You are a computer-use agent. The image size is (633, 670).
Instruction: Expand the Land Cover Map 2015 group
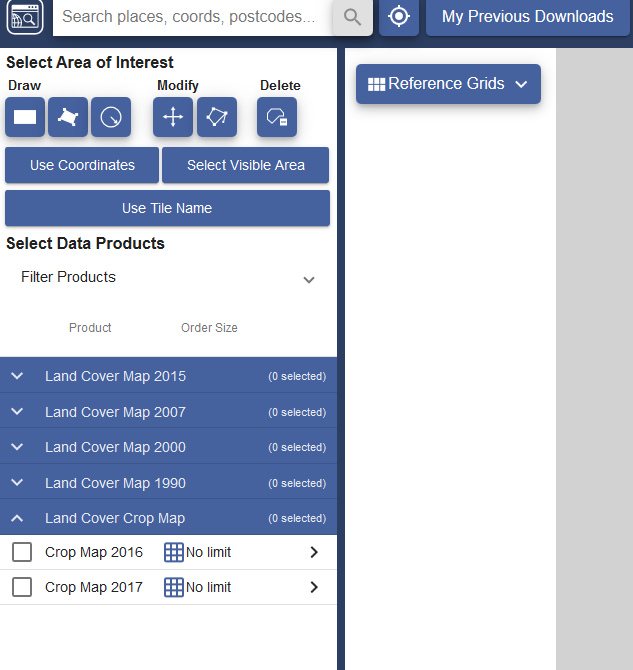[x=18, y=376]
